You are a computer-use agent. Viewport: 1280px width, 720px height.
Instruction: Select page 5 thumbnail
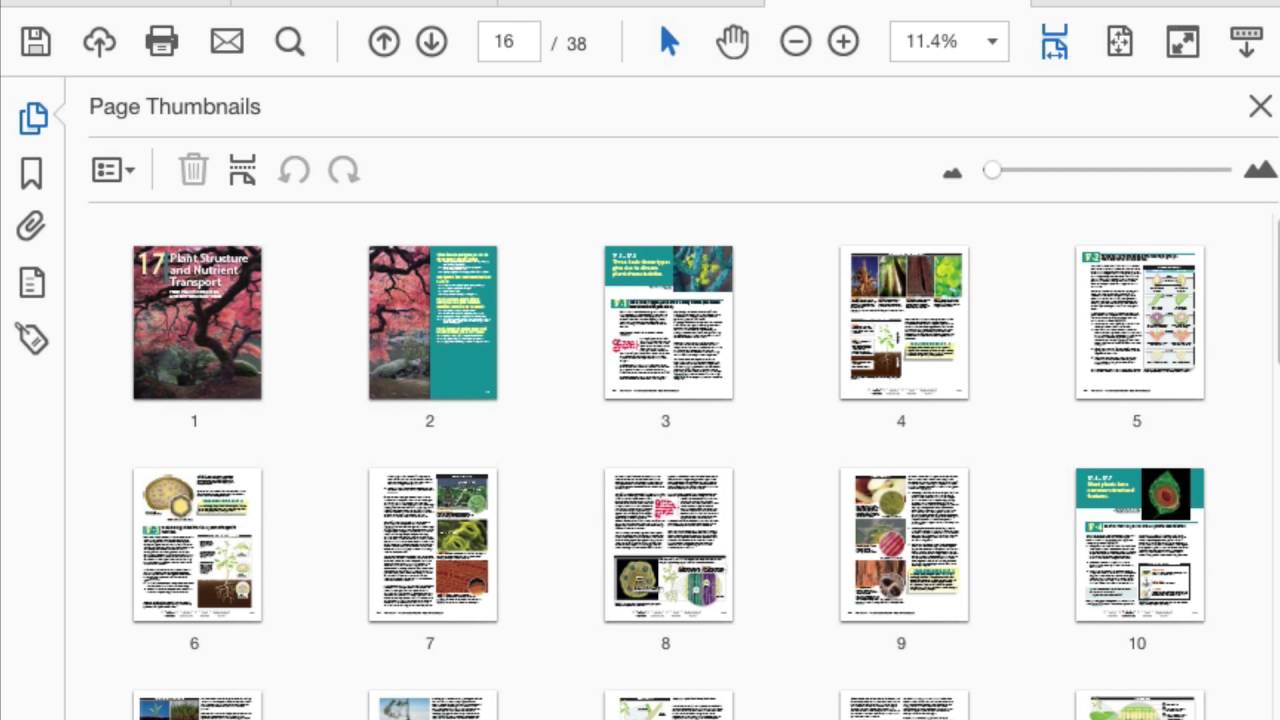pyautogui.click(x=1140, y=322)
